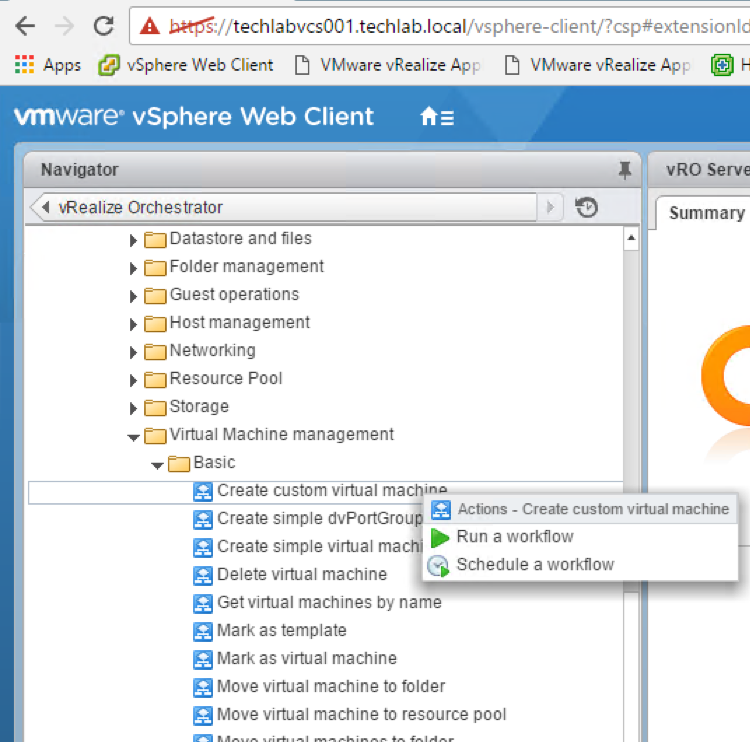Select Get virtual machines by name workflow
750x742 pixels.
[x=329, y=602]
